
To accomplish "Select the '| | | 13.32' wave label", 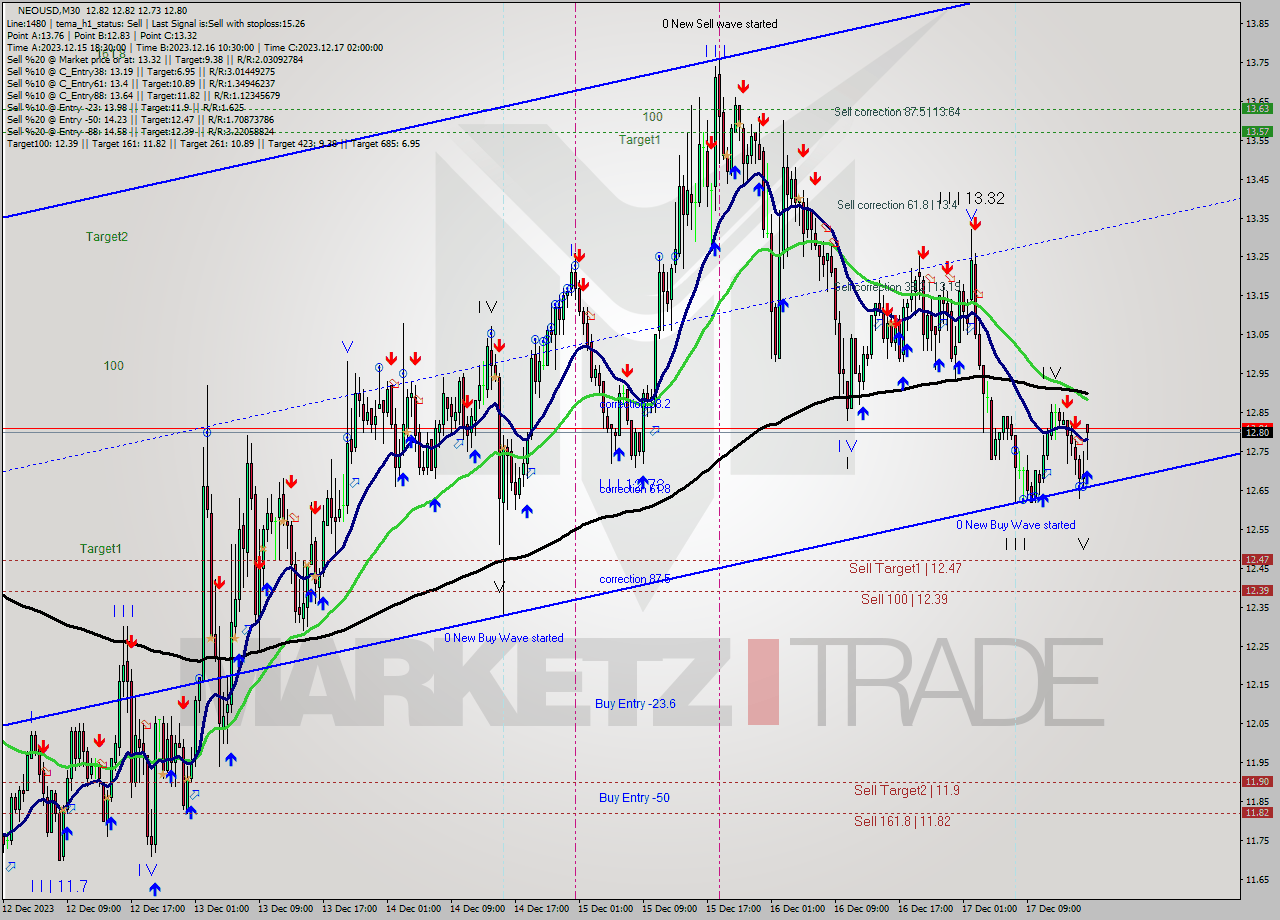I will click(972, 199).
